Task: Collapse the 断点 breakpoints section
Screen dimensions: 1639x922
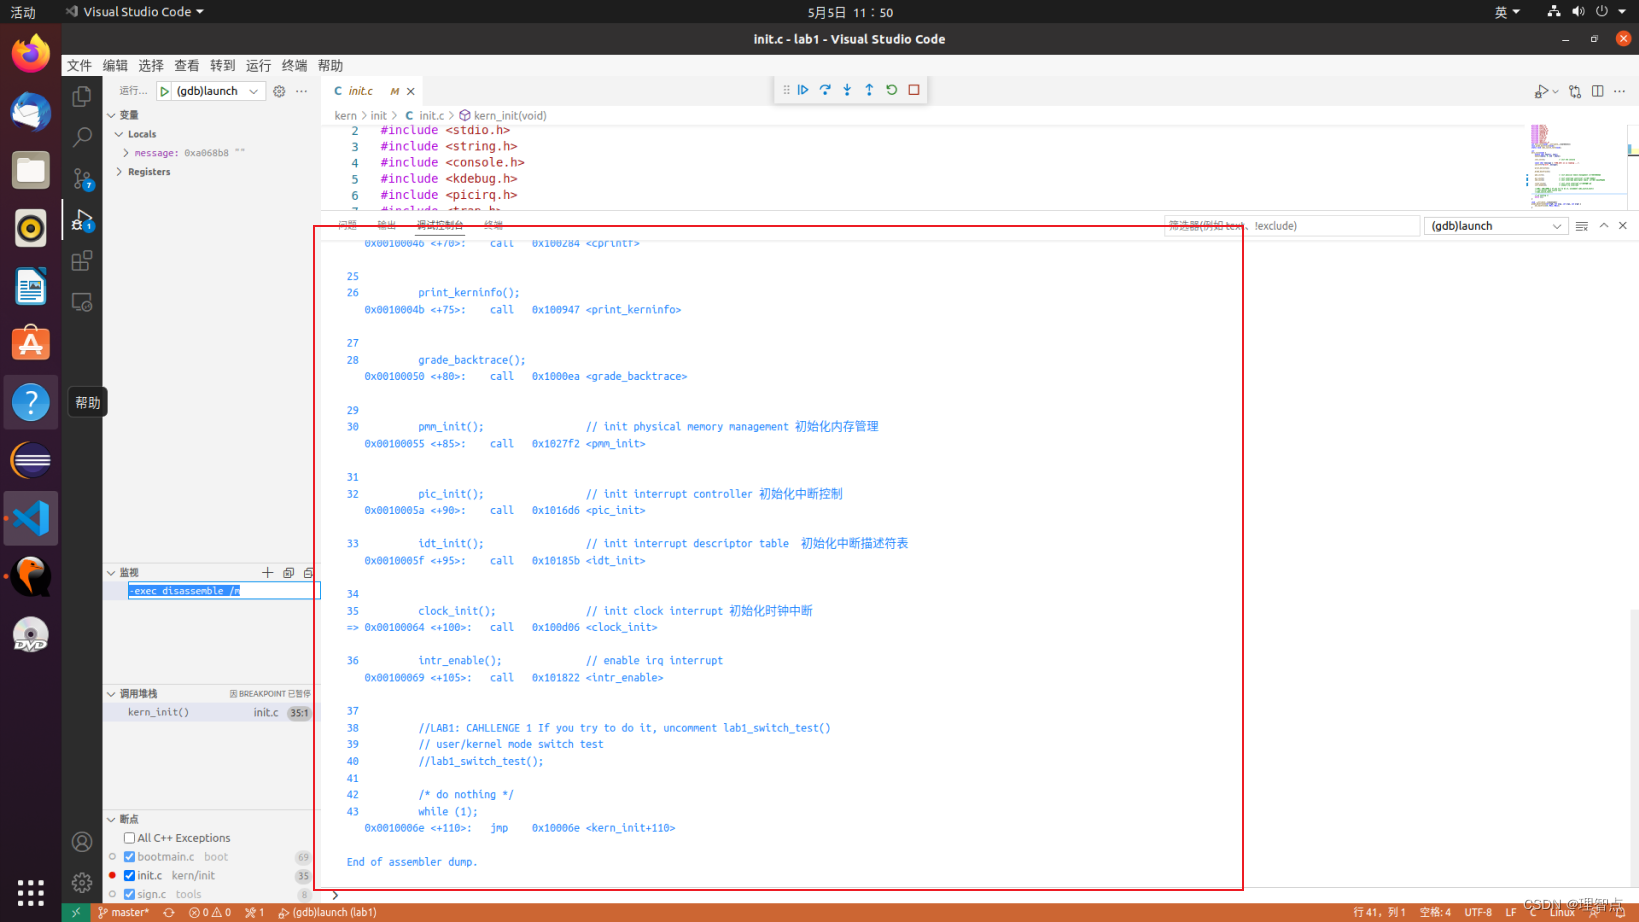Action: [x=112, y=819]
